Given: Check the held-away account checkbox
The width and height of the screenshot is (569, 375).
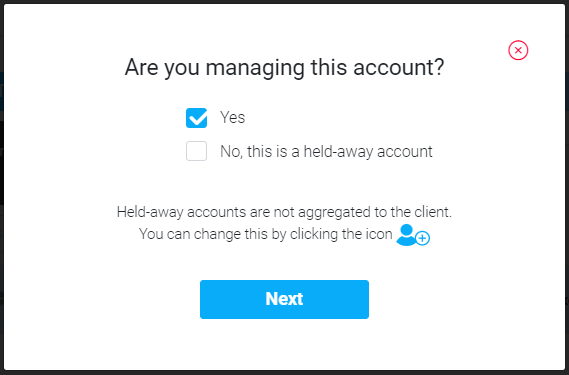Looking at the screenshot, I should tap(196, 151).
